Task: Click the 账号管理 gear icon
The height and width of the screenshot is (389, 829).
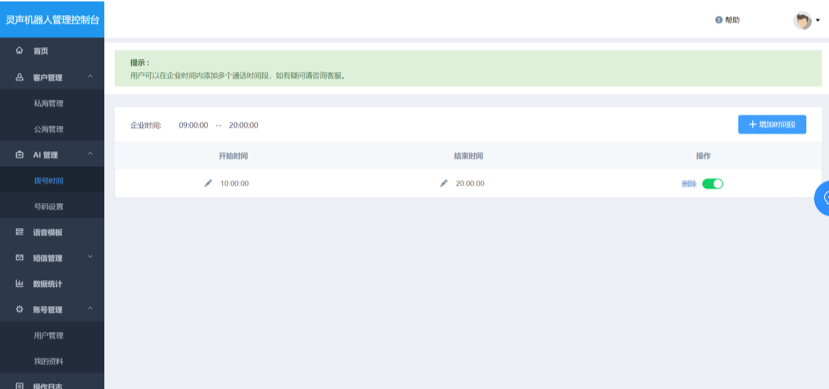Action: [20, 309]
